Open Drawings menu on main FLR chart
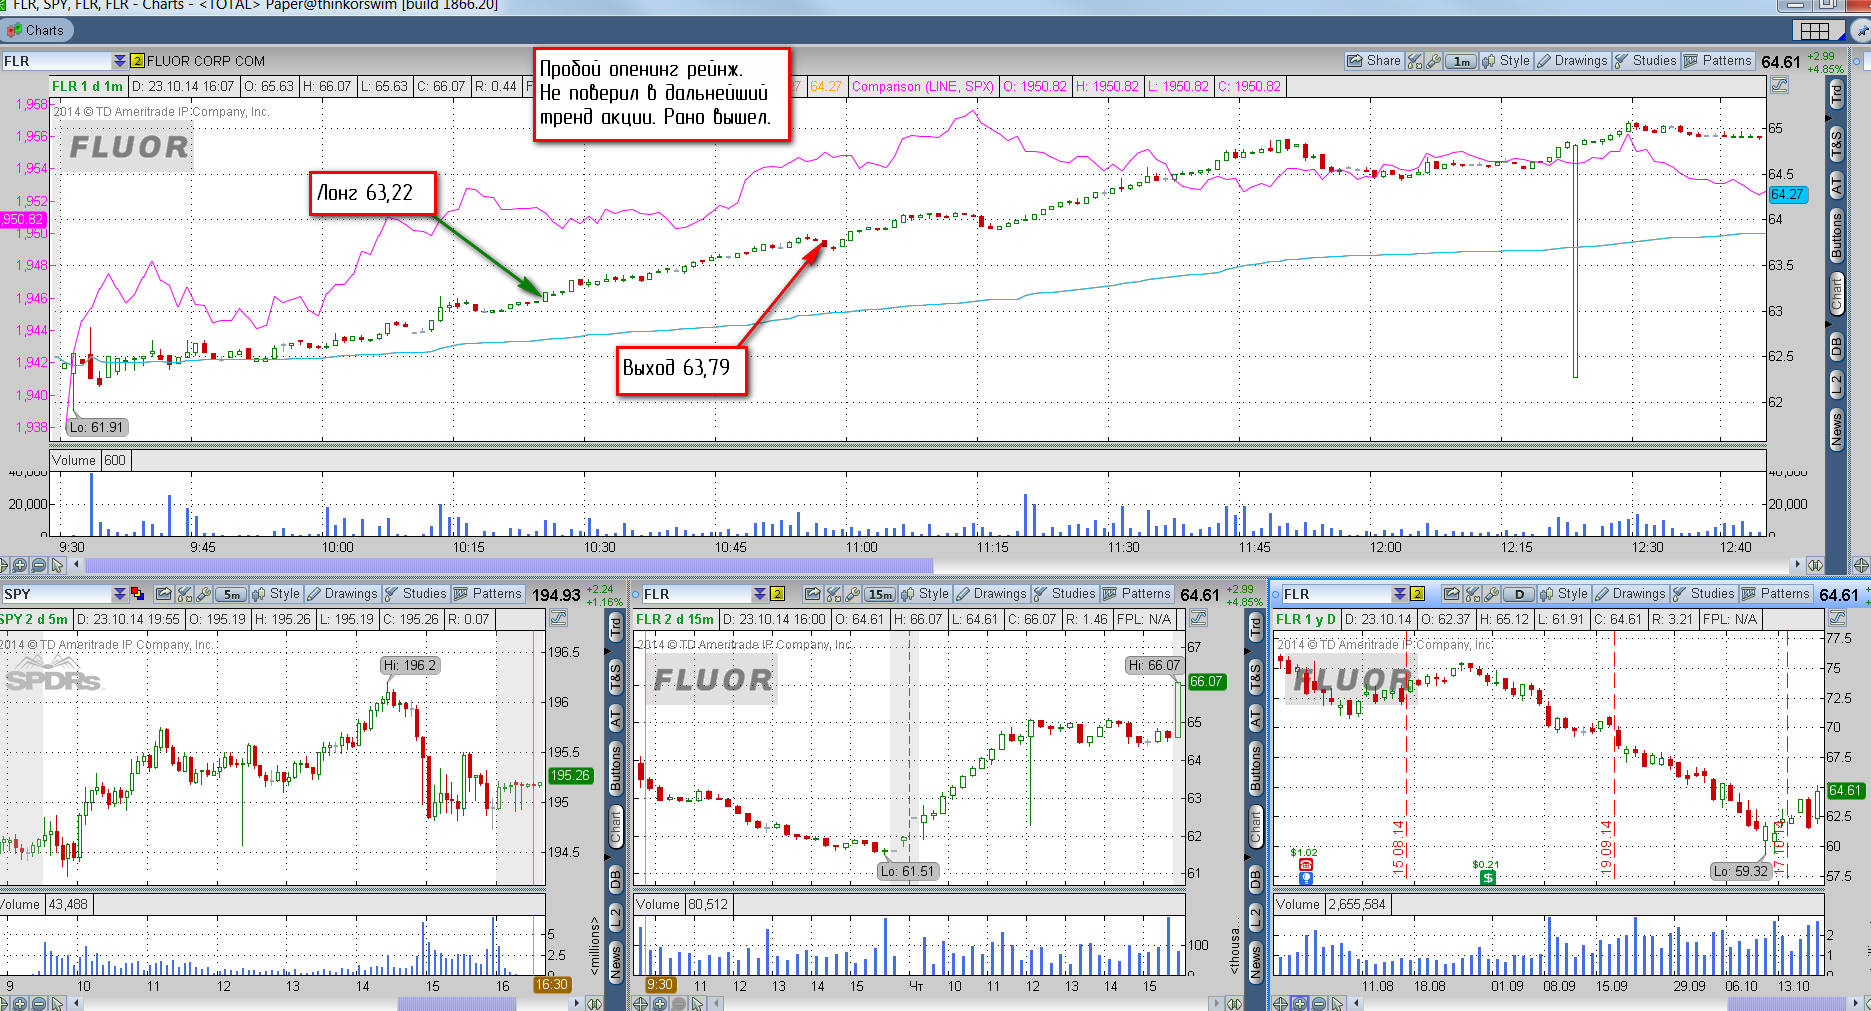1871x1011 pixels. click(x=1571, y=61)
